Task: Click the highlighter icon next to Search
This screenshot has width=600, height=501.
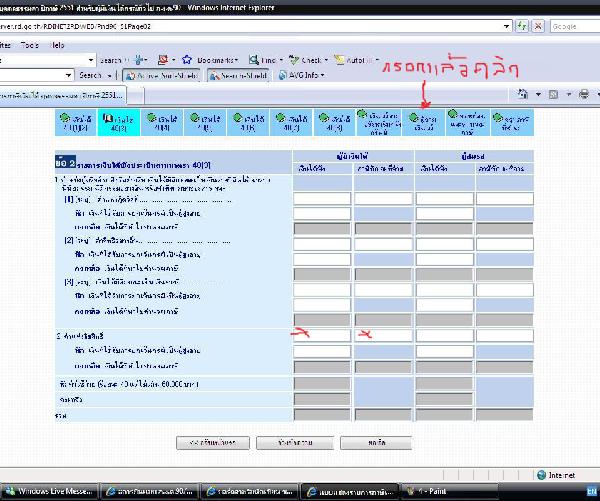Action: [139, 60]
